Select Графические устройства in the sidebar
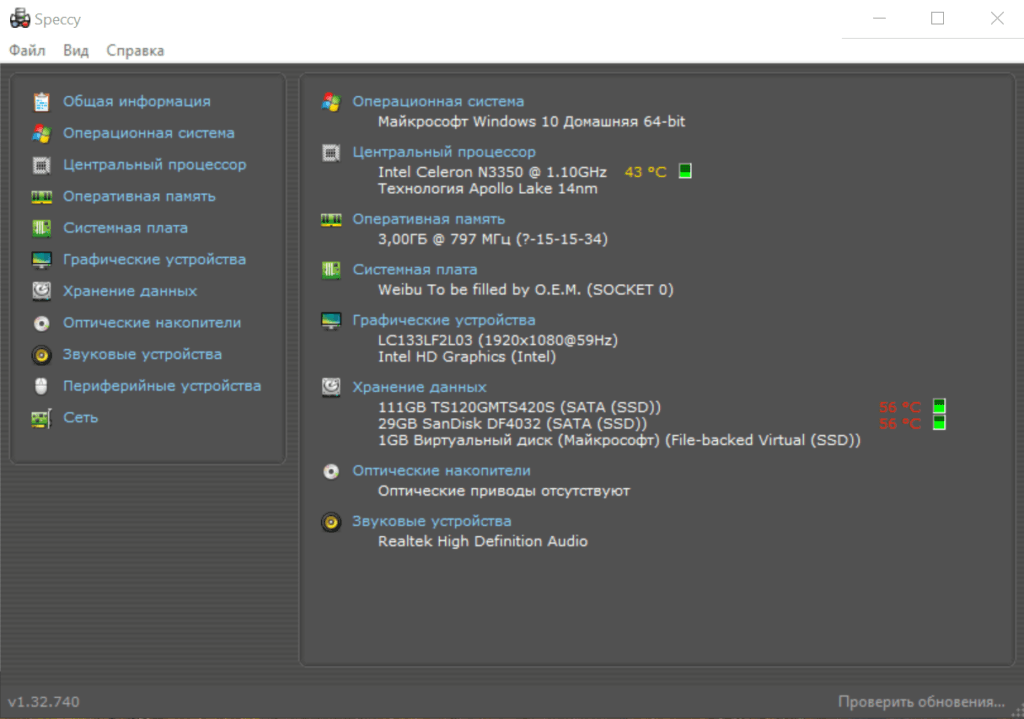The height and width of the screenshot is (719, 1024). 154,260
